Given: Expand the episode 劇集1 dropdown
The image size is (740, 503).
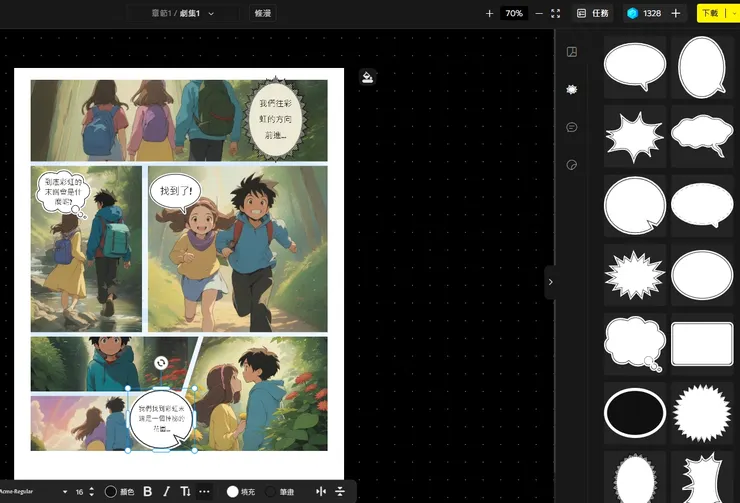Looking at the screenshot, I should (210, 14).
